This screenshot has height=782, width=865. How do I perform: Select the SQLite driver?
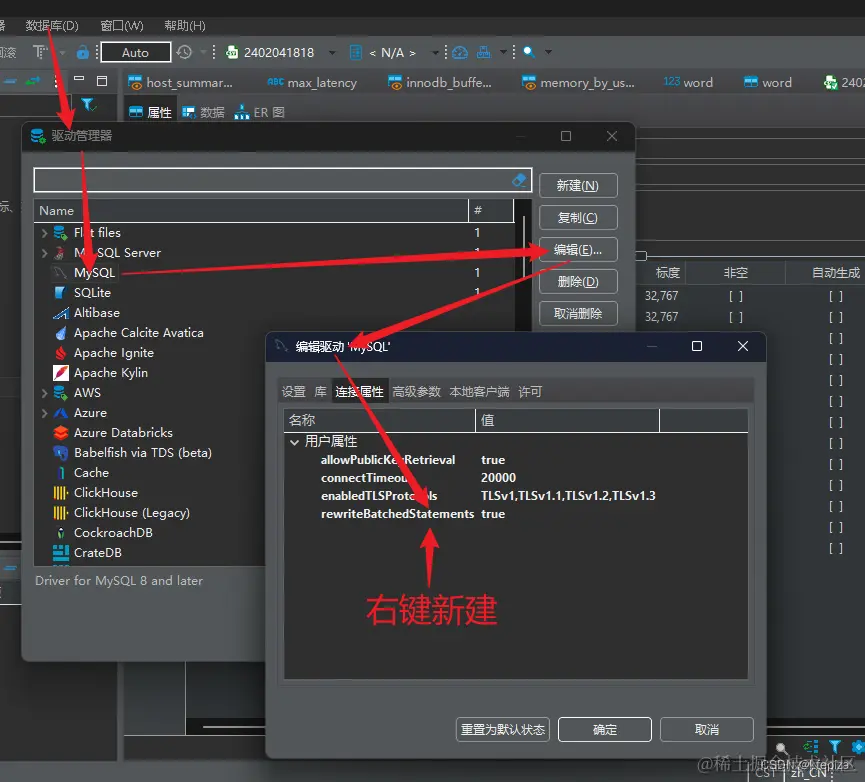[92, 292]
